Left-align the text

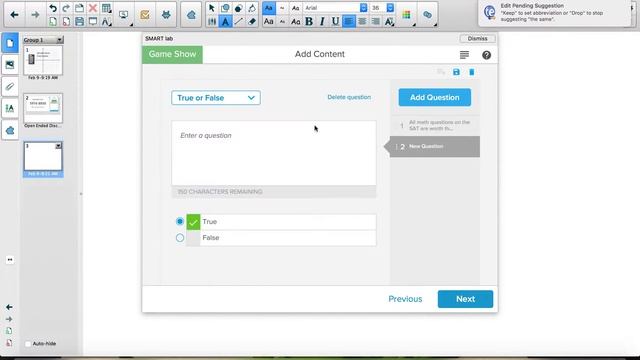pos(349,22)
